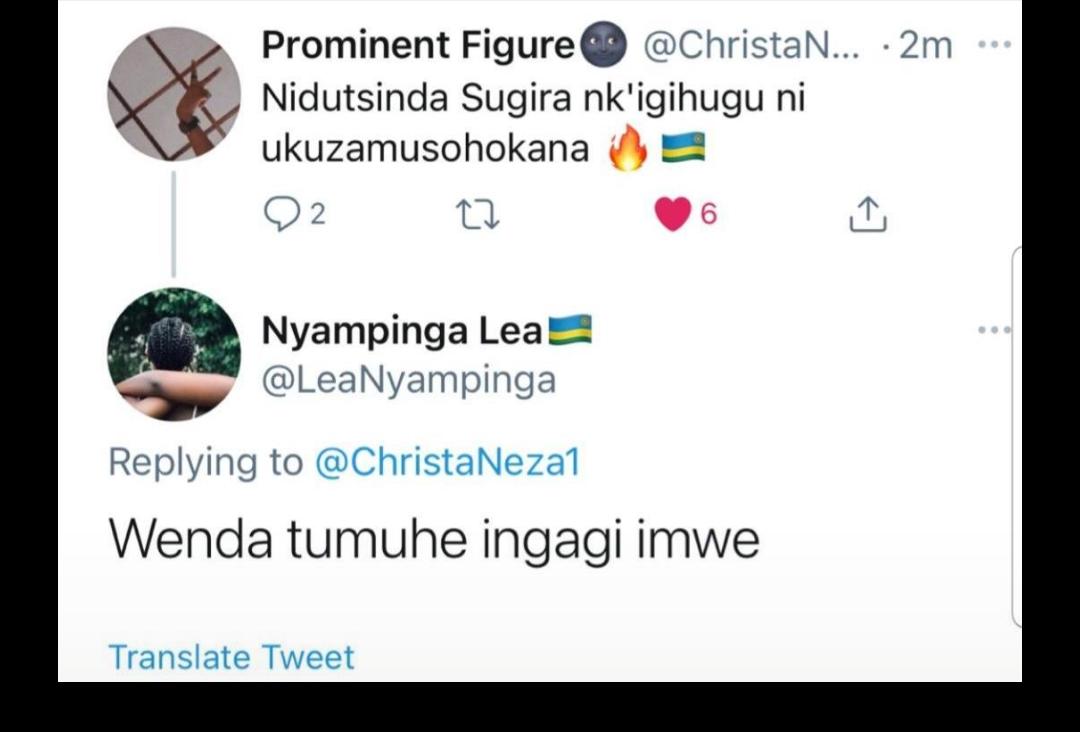Click the fire emoji in the tweet
Screen dimensions: 1080x732
(x=627, y=149)
